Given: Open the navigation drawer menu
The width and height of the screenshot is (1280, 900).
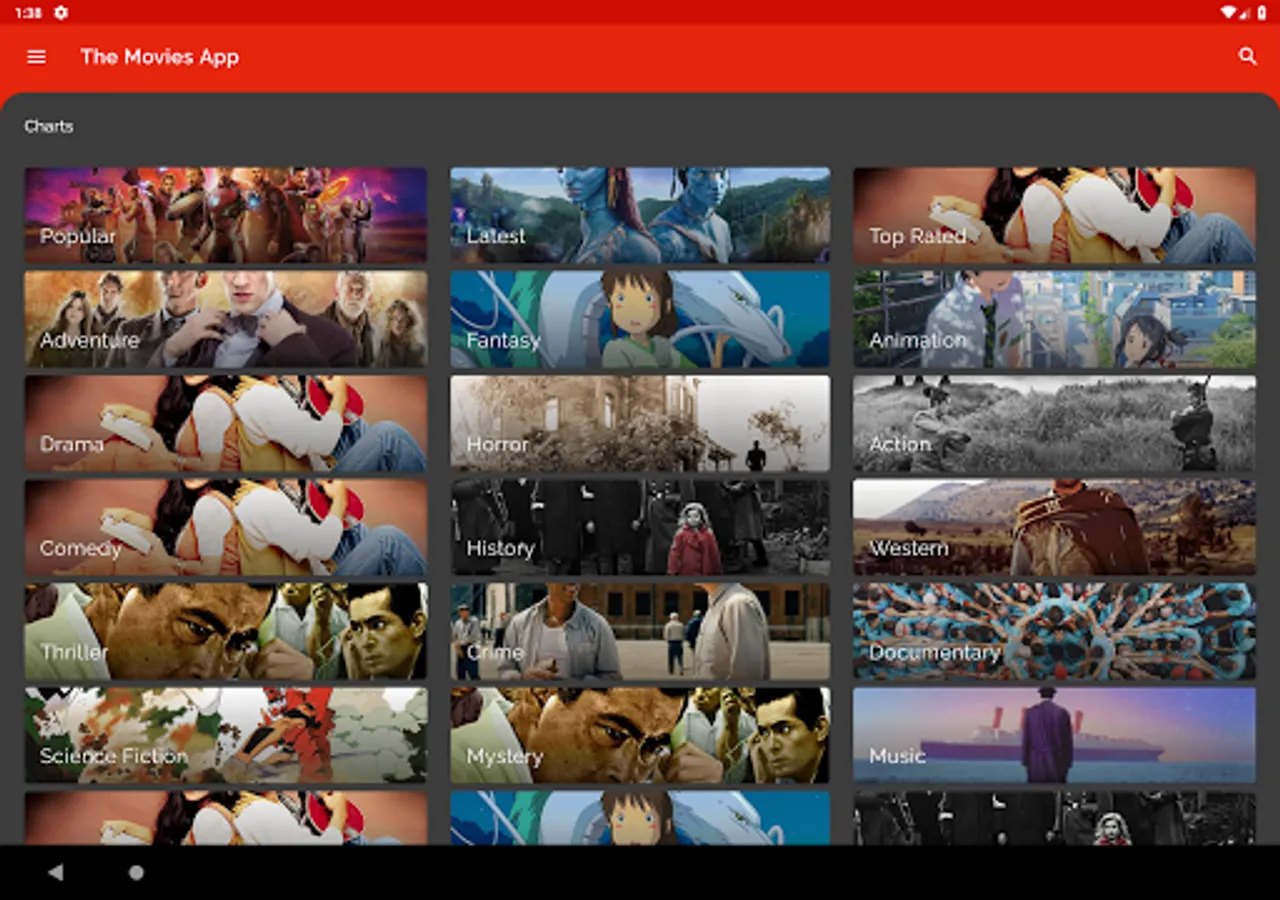Looking at the screenshot, I should click(x=36, y=57).
